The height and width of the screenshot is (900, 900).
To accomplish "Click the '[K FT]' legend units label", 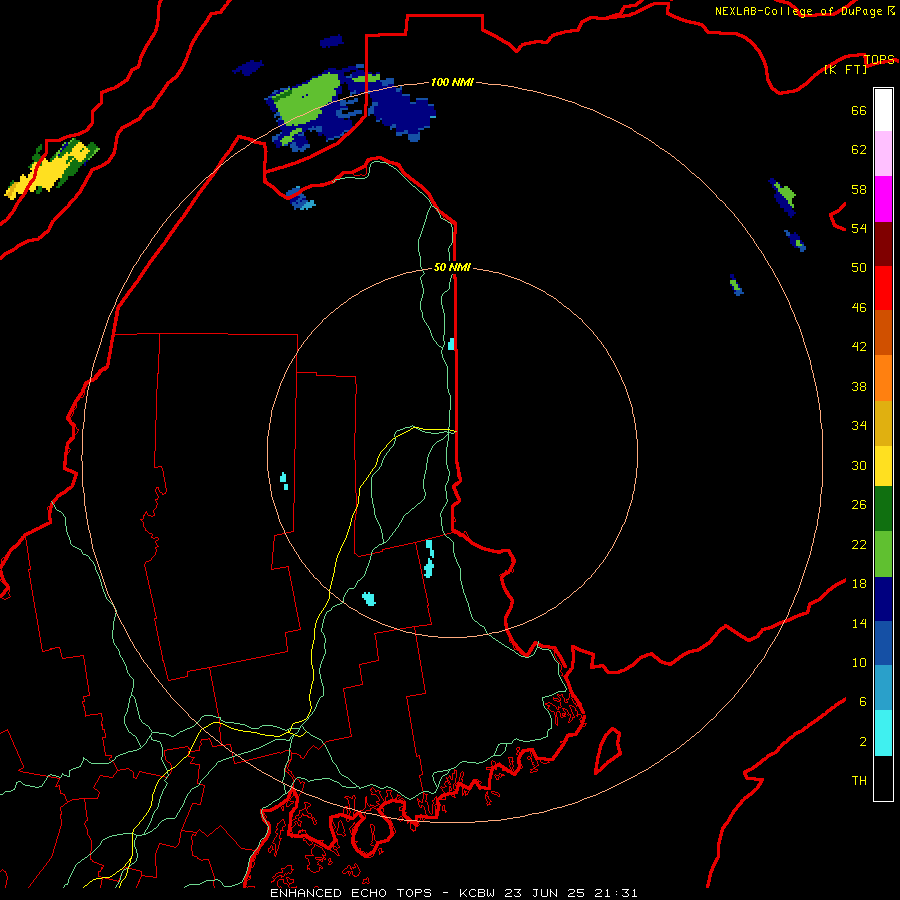I will (845, 69).
